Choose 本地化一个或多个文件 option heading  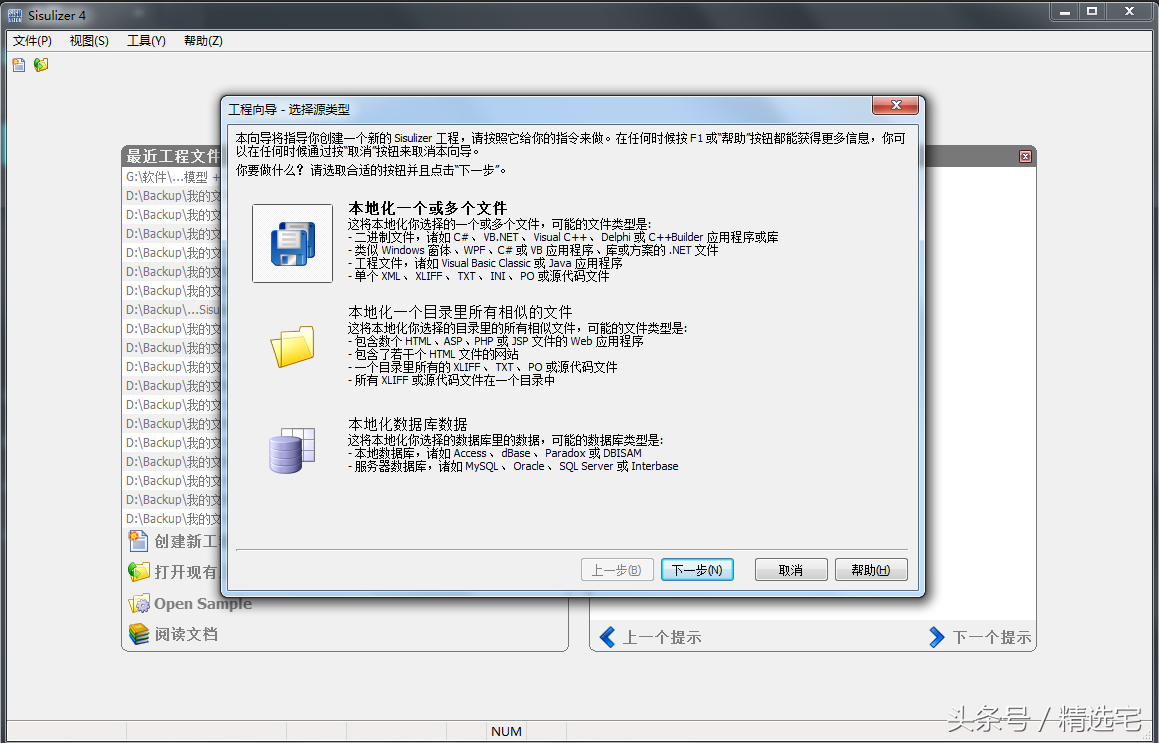pos(428,208)
